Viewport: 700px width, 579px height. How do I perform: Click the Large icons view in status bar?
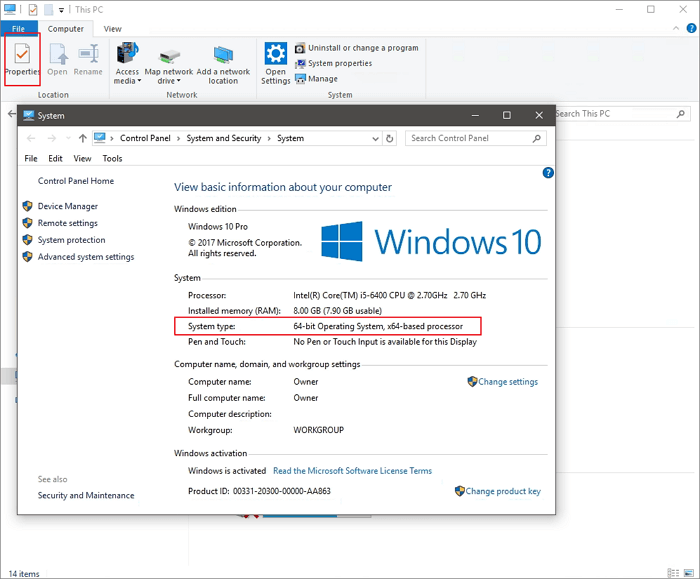pos(688,573)
